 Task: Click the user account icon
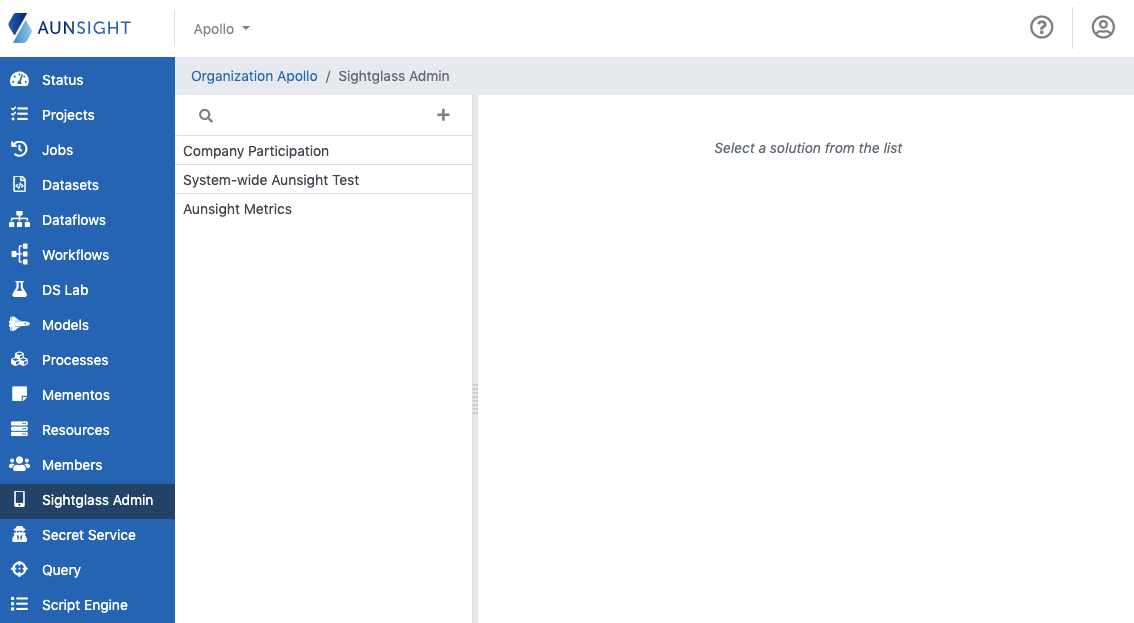[1102, 27]
